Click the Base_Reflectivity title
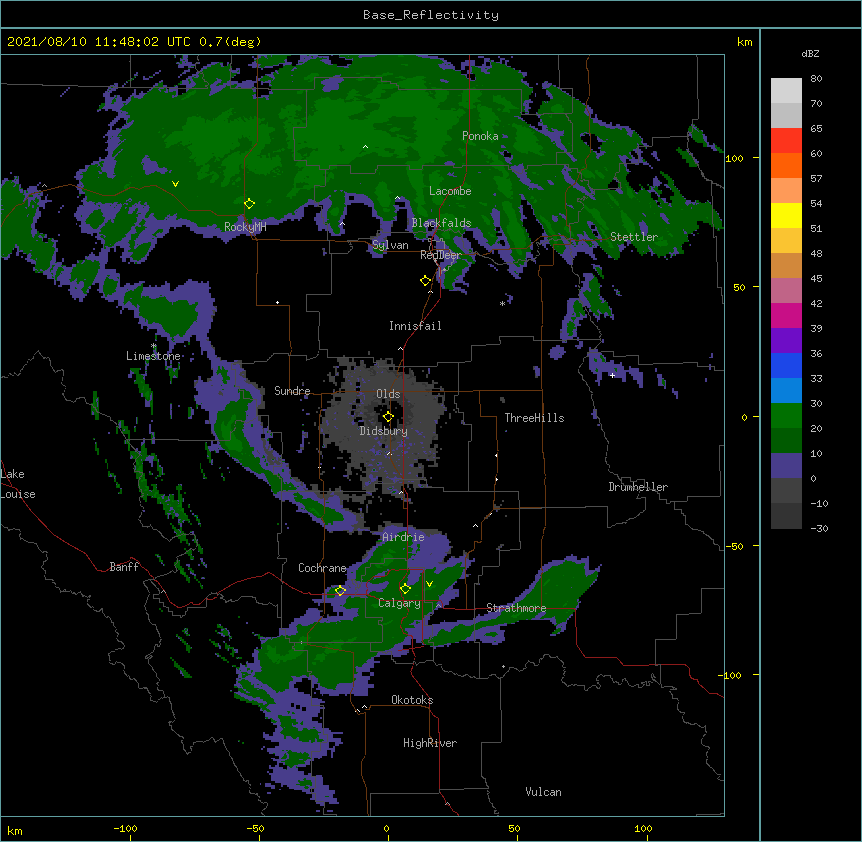 (x=431, y=15)
